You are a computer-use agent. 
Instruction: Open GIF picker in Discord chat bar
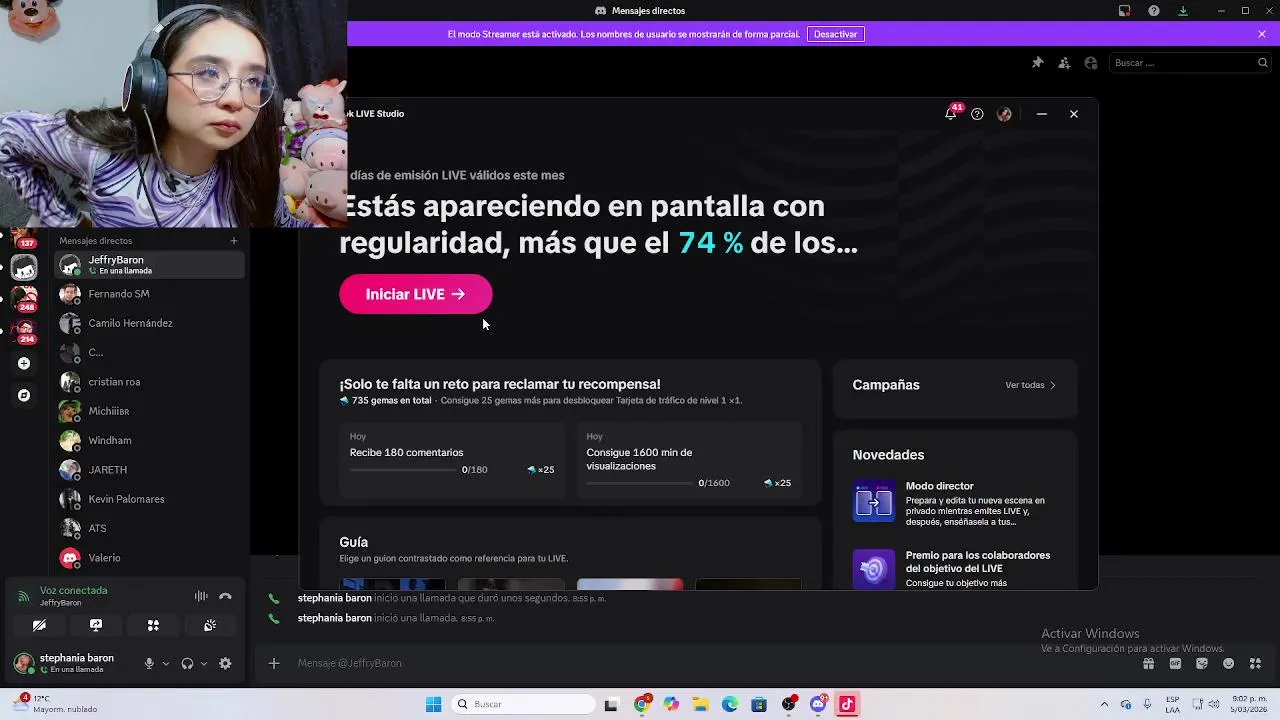click(x=1175, y=663)
